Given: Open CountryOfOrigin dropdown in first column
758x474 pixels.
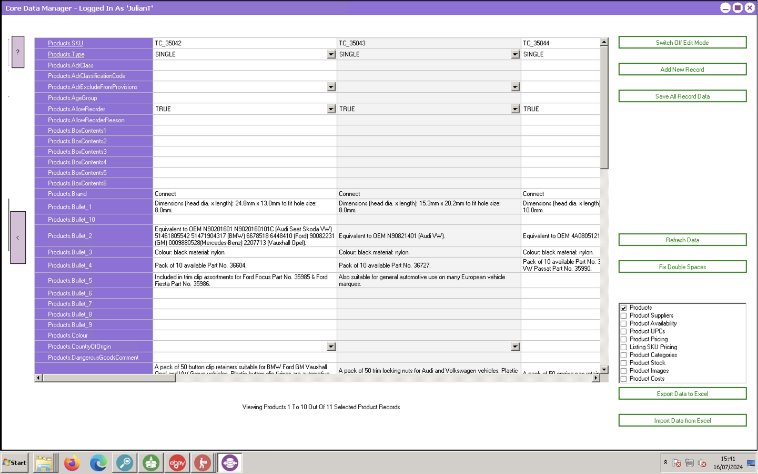Looking at the screenshot, I should pos(331,346).
